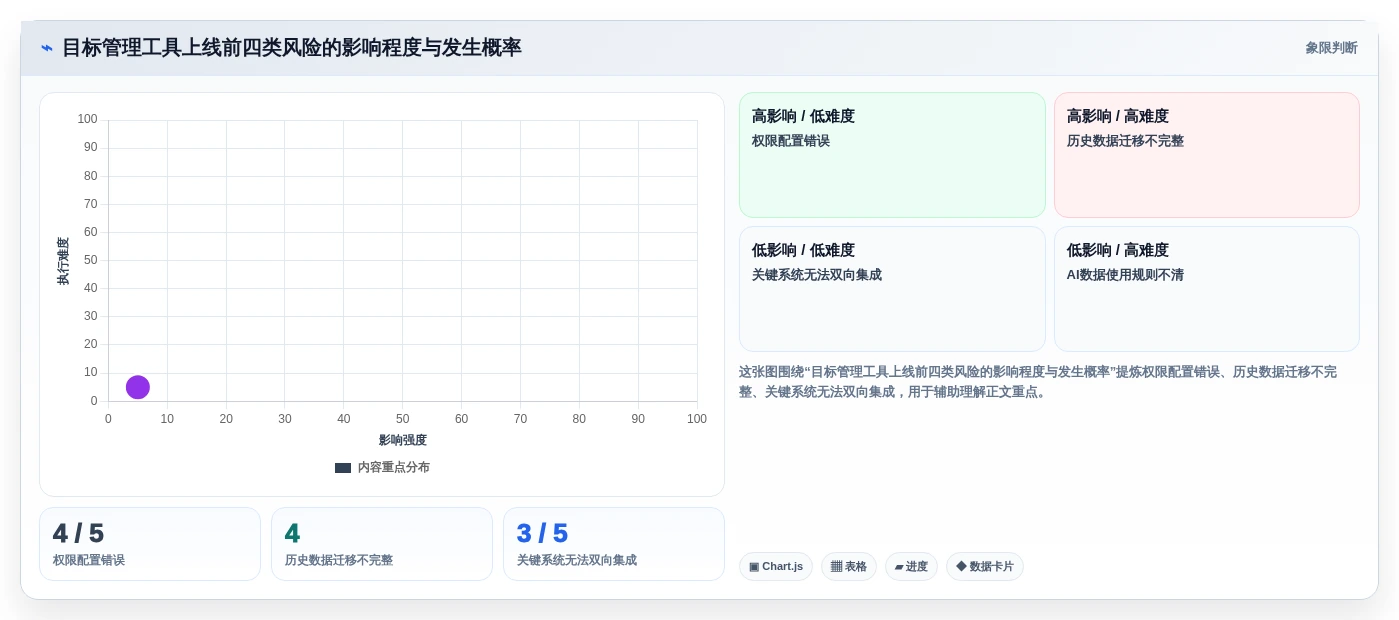Click the 内容重点分布 legend label
1399x620 pixels.
click(x=394, y=467)
